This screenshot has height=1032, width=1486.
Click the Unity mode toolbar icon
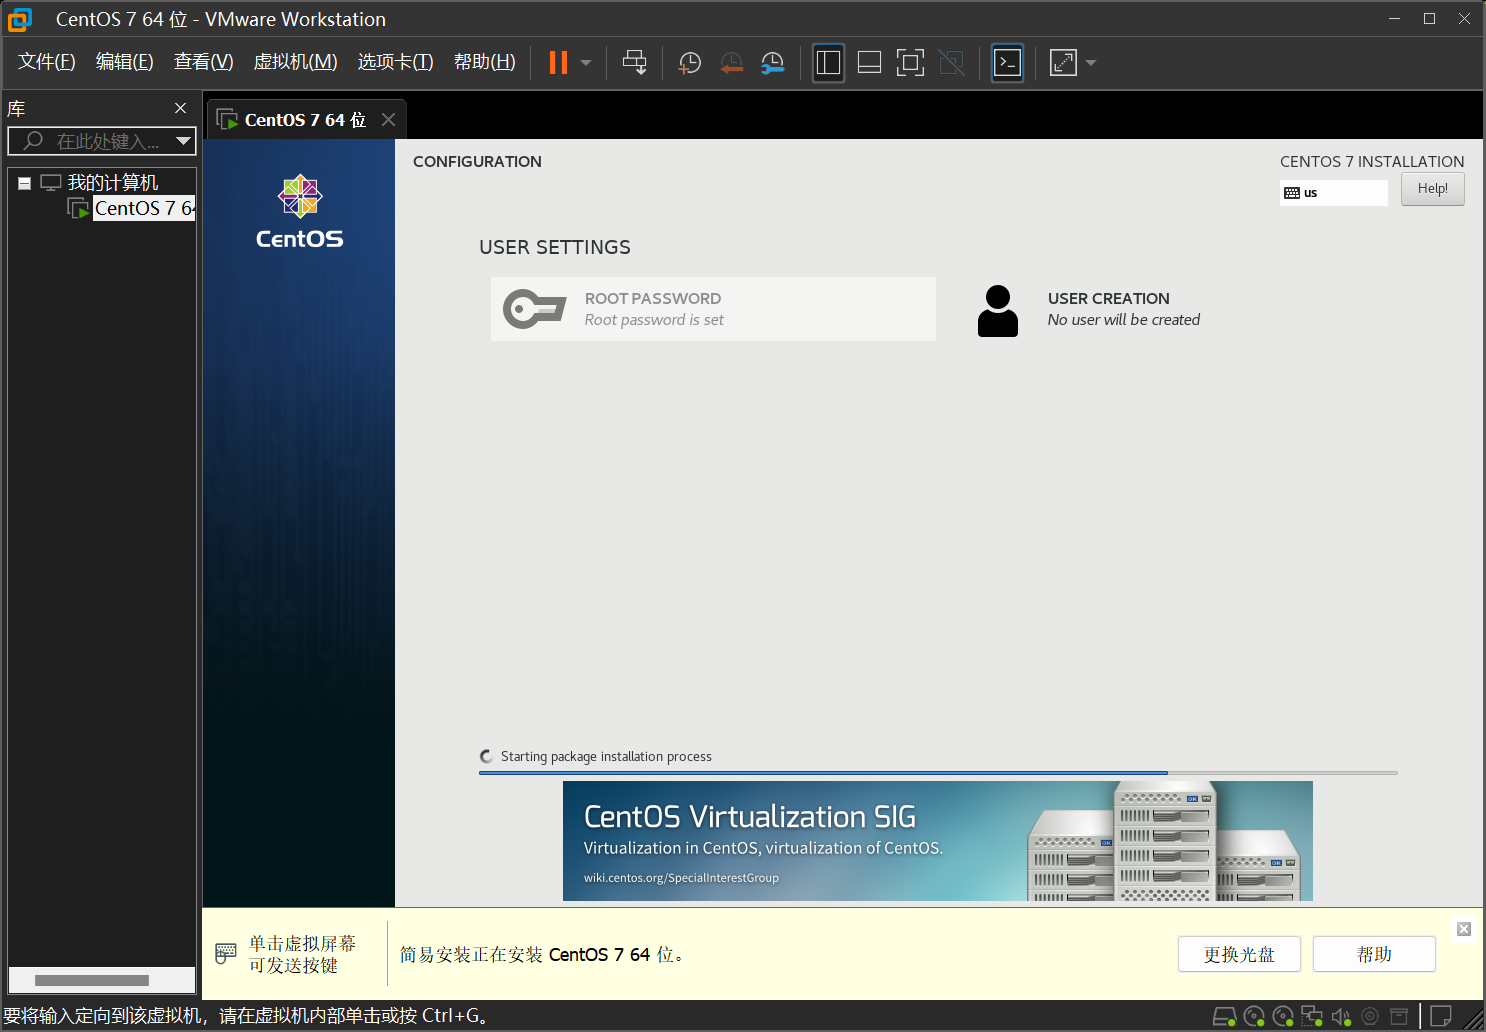[x=951, y=63]
